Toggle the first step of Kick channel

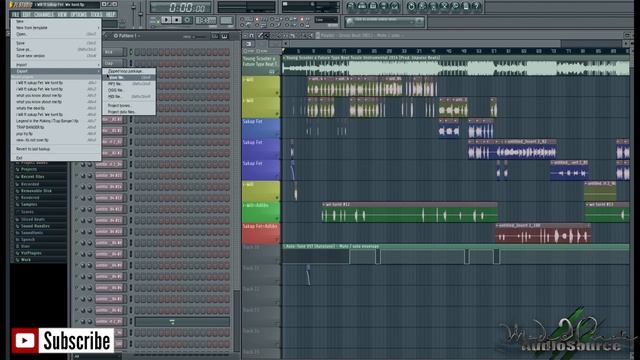tap(138, 52)
